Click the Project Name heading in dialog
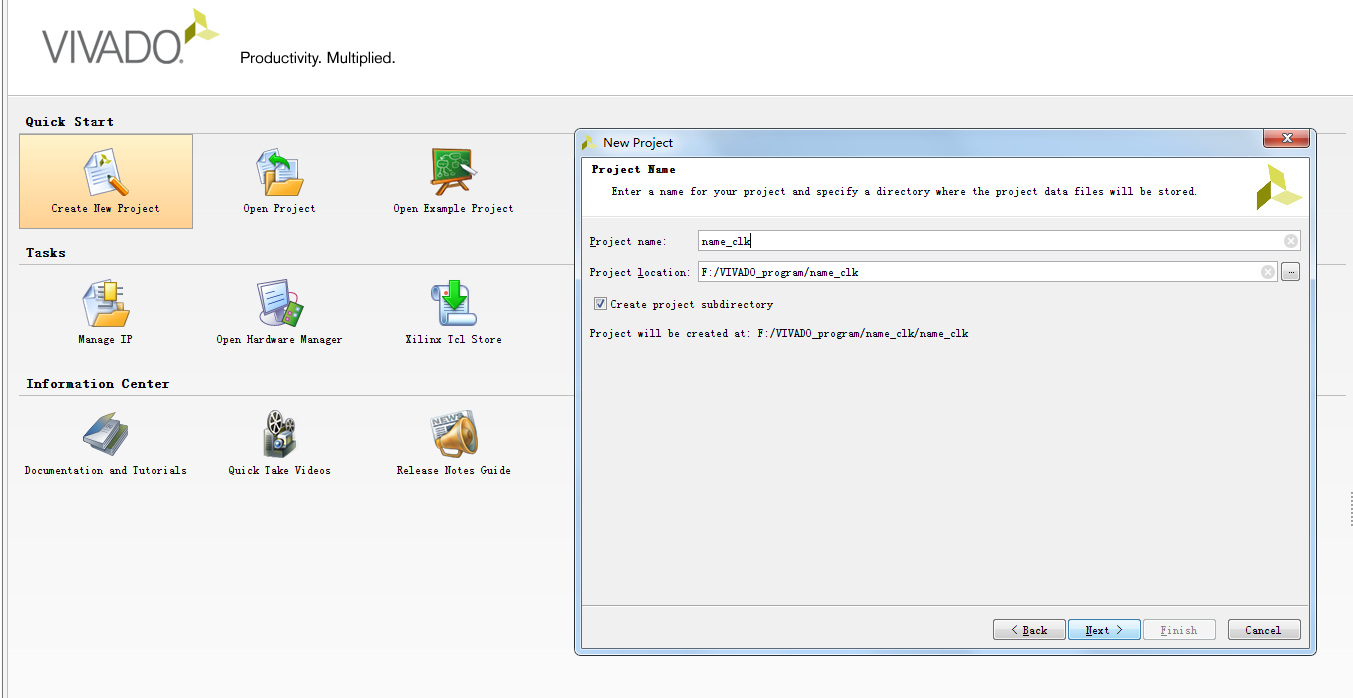Screen dimensions: 1353x698 tap(634, 170)
